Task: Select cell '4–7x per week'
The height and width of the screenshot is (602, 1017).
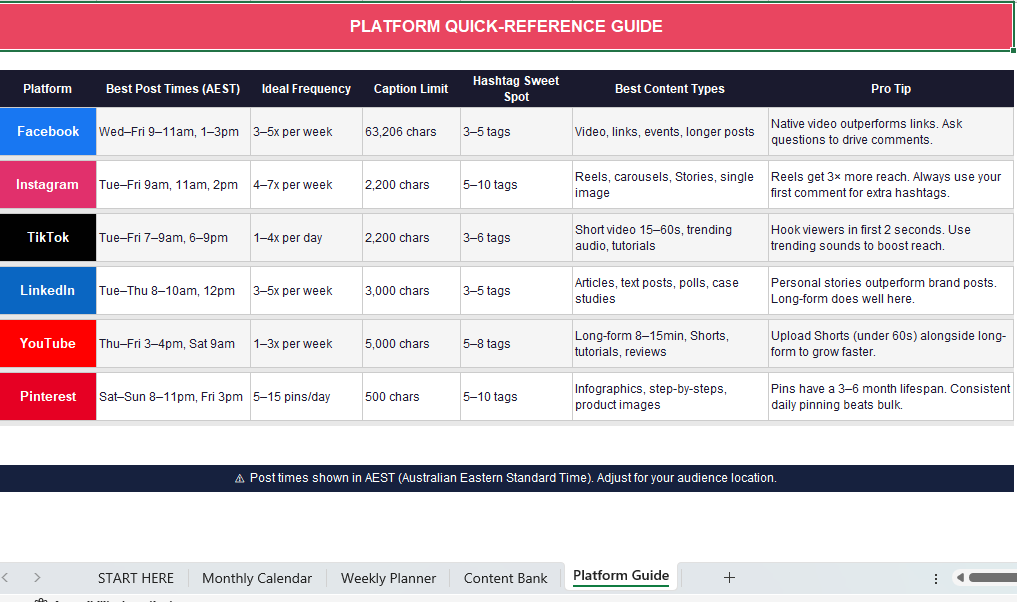Action: click(x=306, y=185)
